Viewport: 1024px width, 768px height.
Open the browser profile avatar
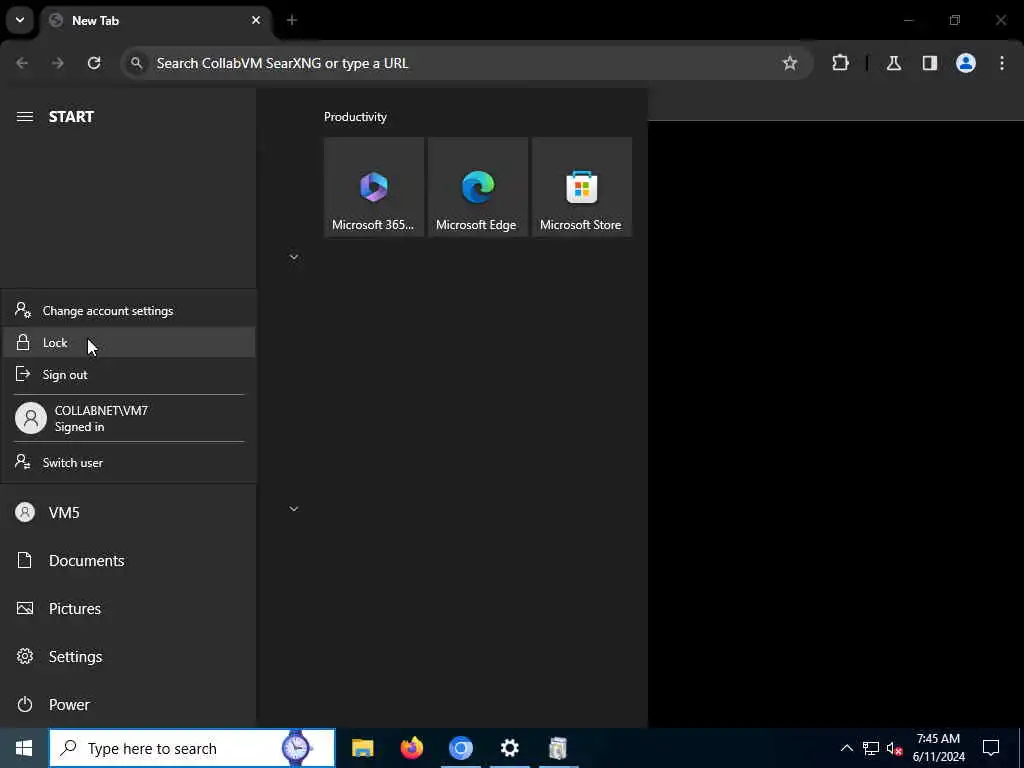click(x=966, y=63)
